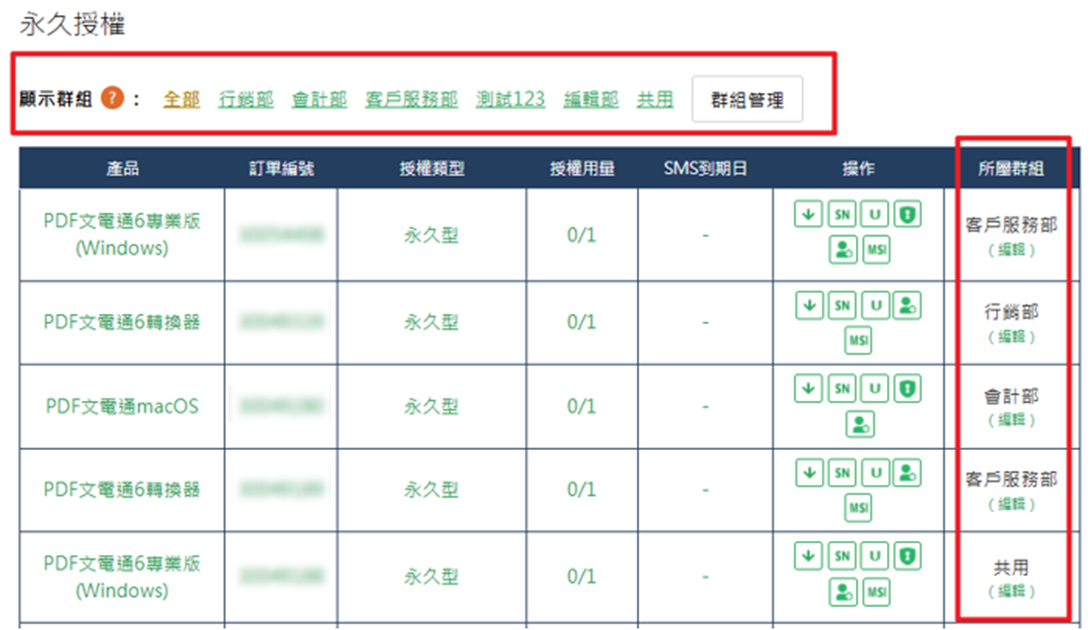The image size is (1091, 630).
Task: Click the 授權用量 column header
Action: 582,168
